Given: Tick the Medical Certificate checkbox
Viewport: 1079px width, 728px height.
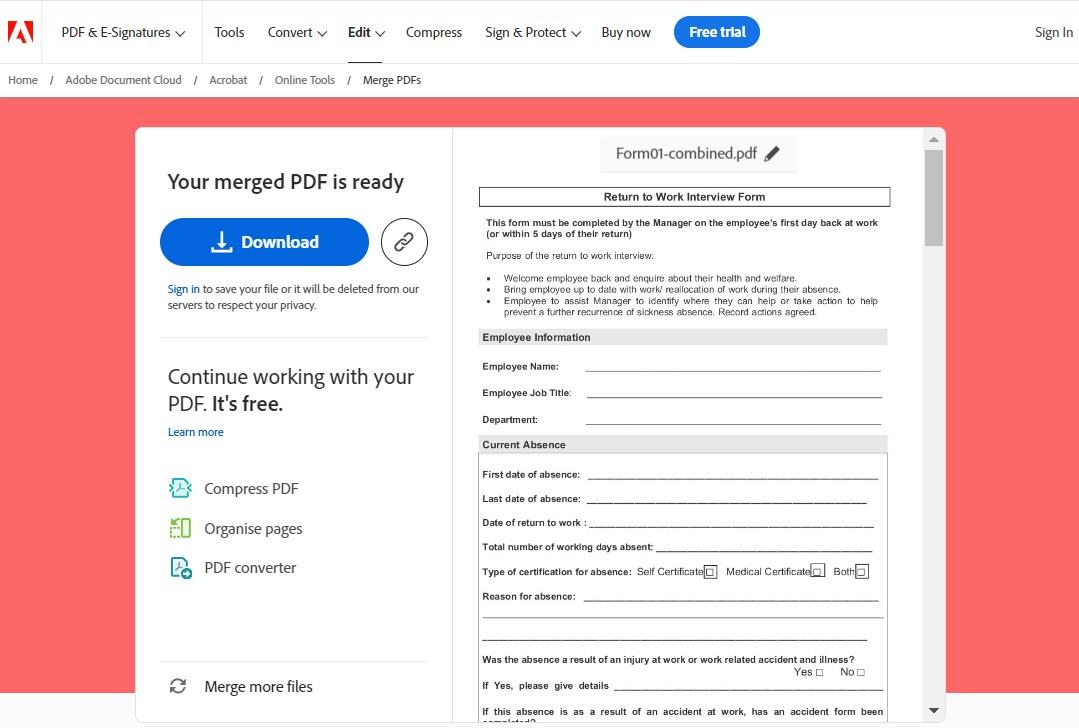Looking at the screenshot, I should coord(817,572).
